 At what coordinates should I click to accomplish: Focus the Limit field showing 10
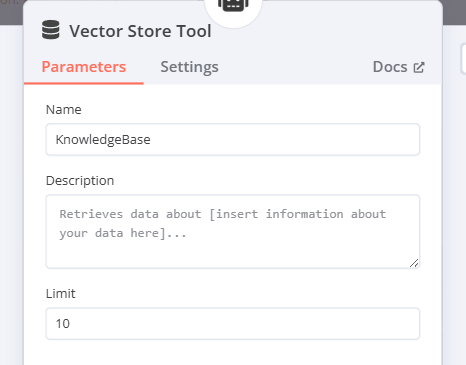tap(233, 324)
